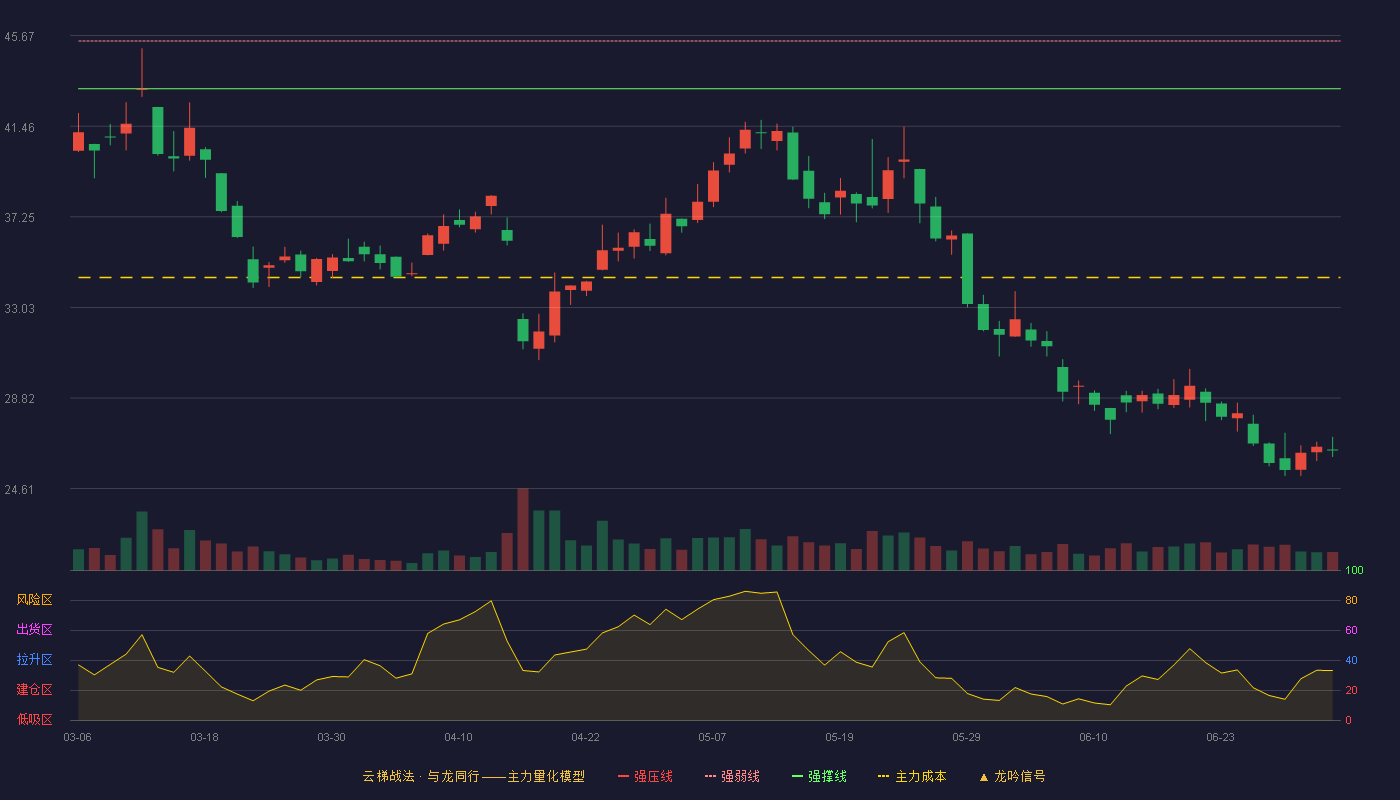1400x800 pixels.
Task: Click the 05-07 date label
Action: pos(712,737)
